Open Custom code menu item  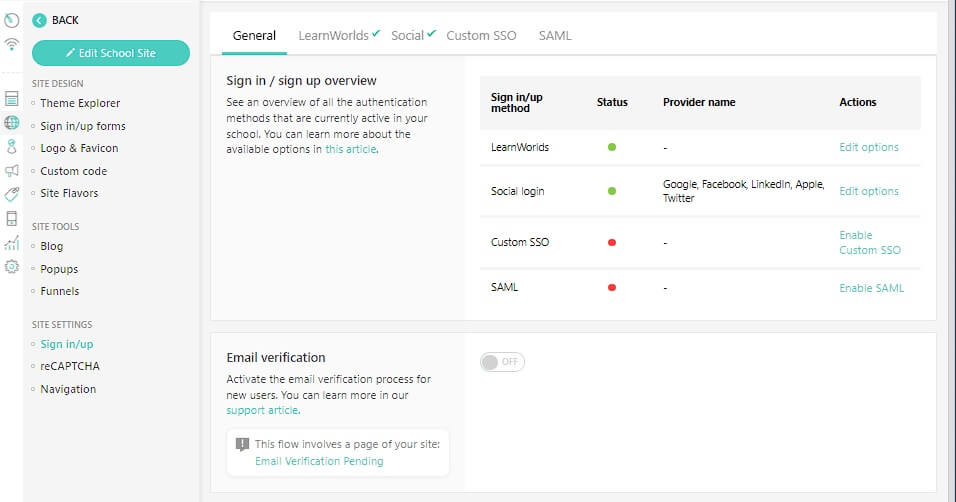click(x=74, y=171)
